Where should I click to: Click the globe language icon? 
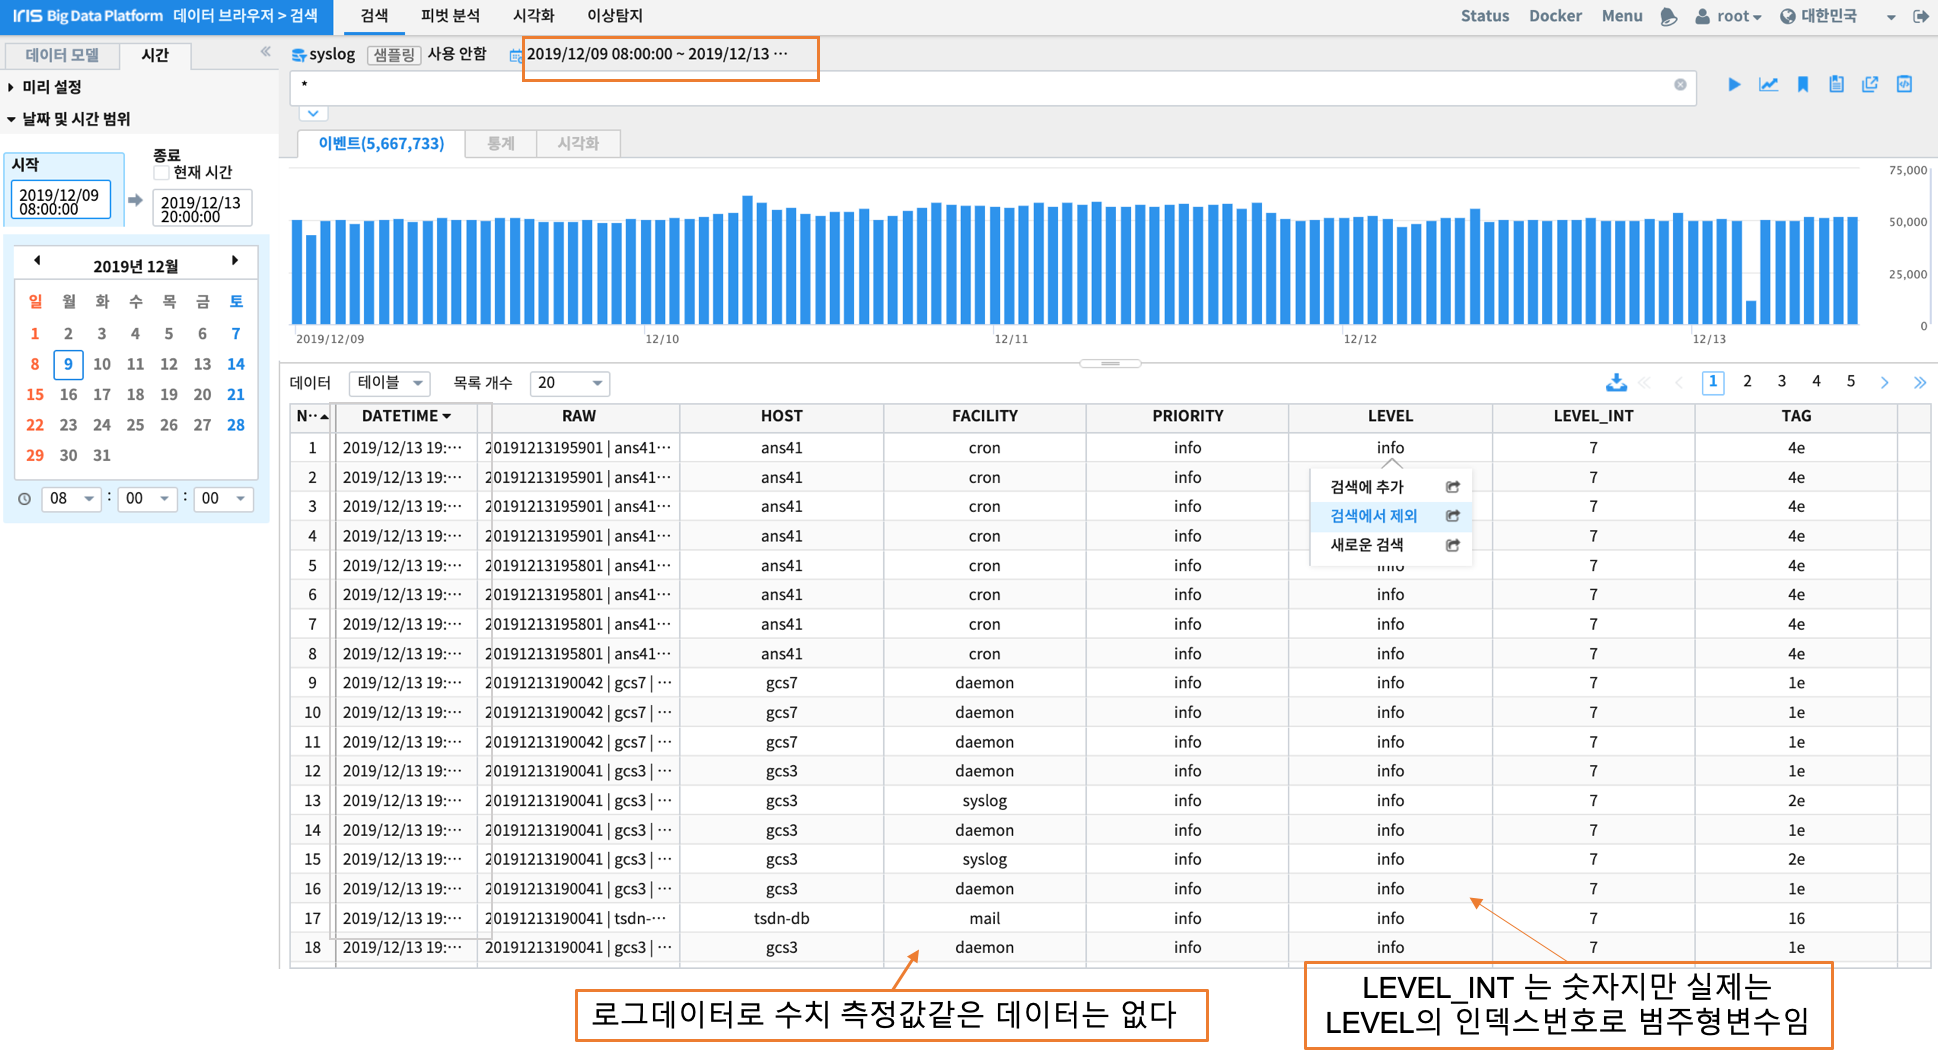(1788, 16)
